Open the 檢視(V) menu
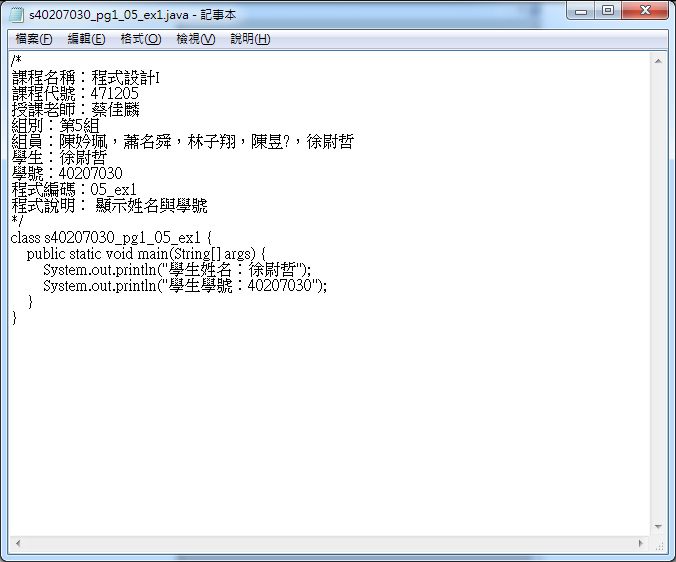Viewport: 676px width, 562px height. pos(195,39)
